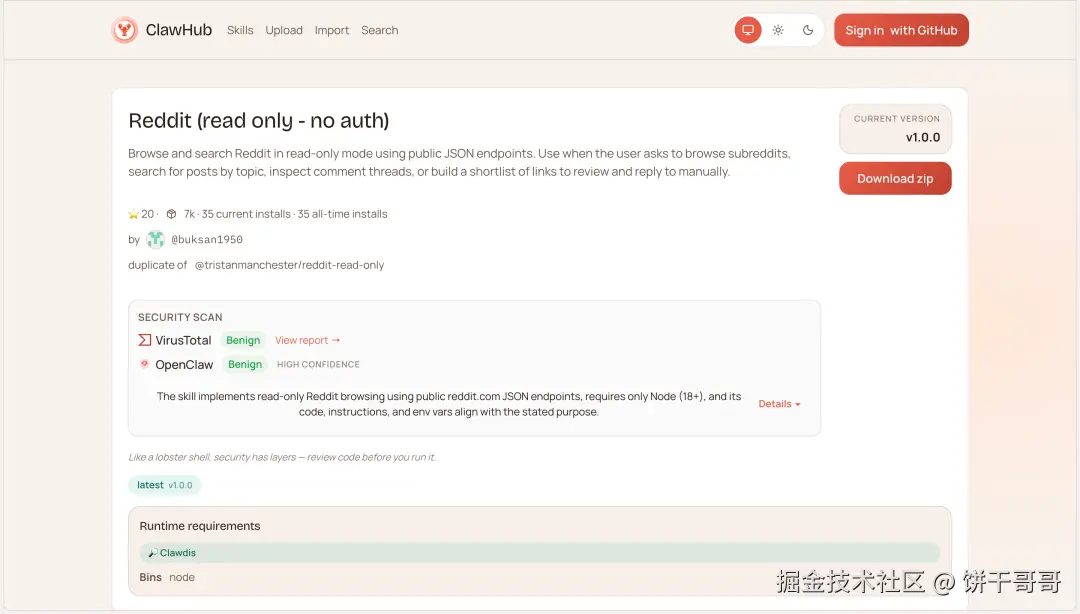This screenshot has width=1080, height=614.
Task: Click the 'node' bins value
Action: point(182,577)
